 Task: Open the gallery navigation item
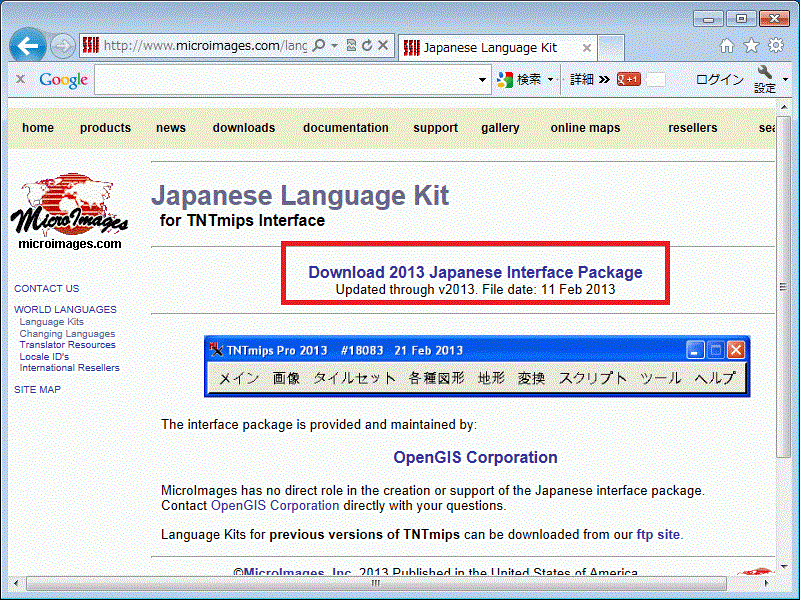click(501, 128)
